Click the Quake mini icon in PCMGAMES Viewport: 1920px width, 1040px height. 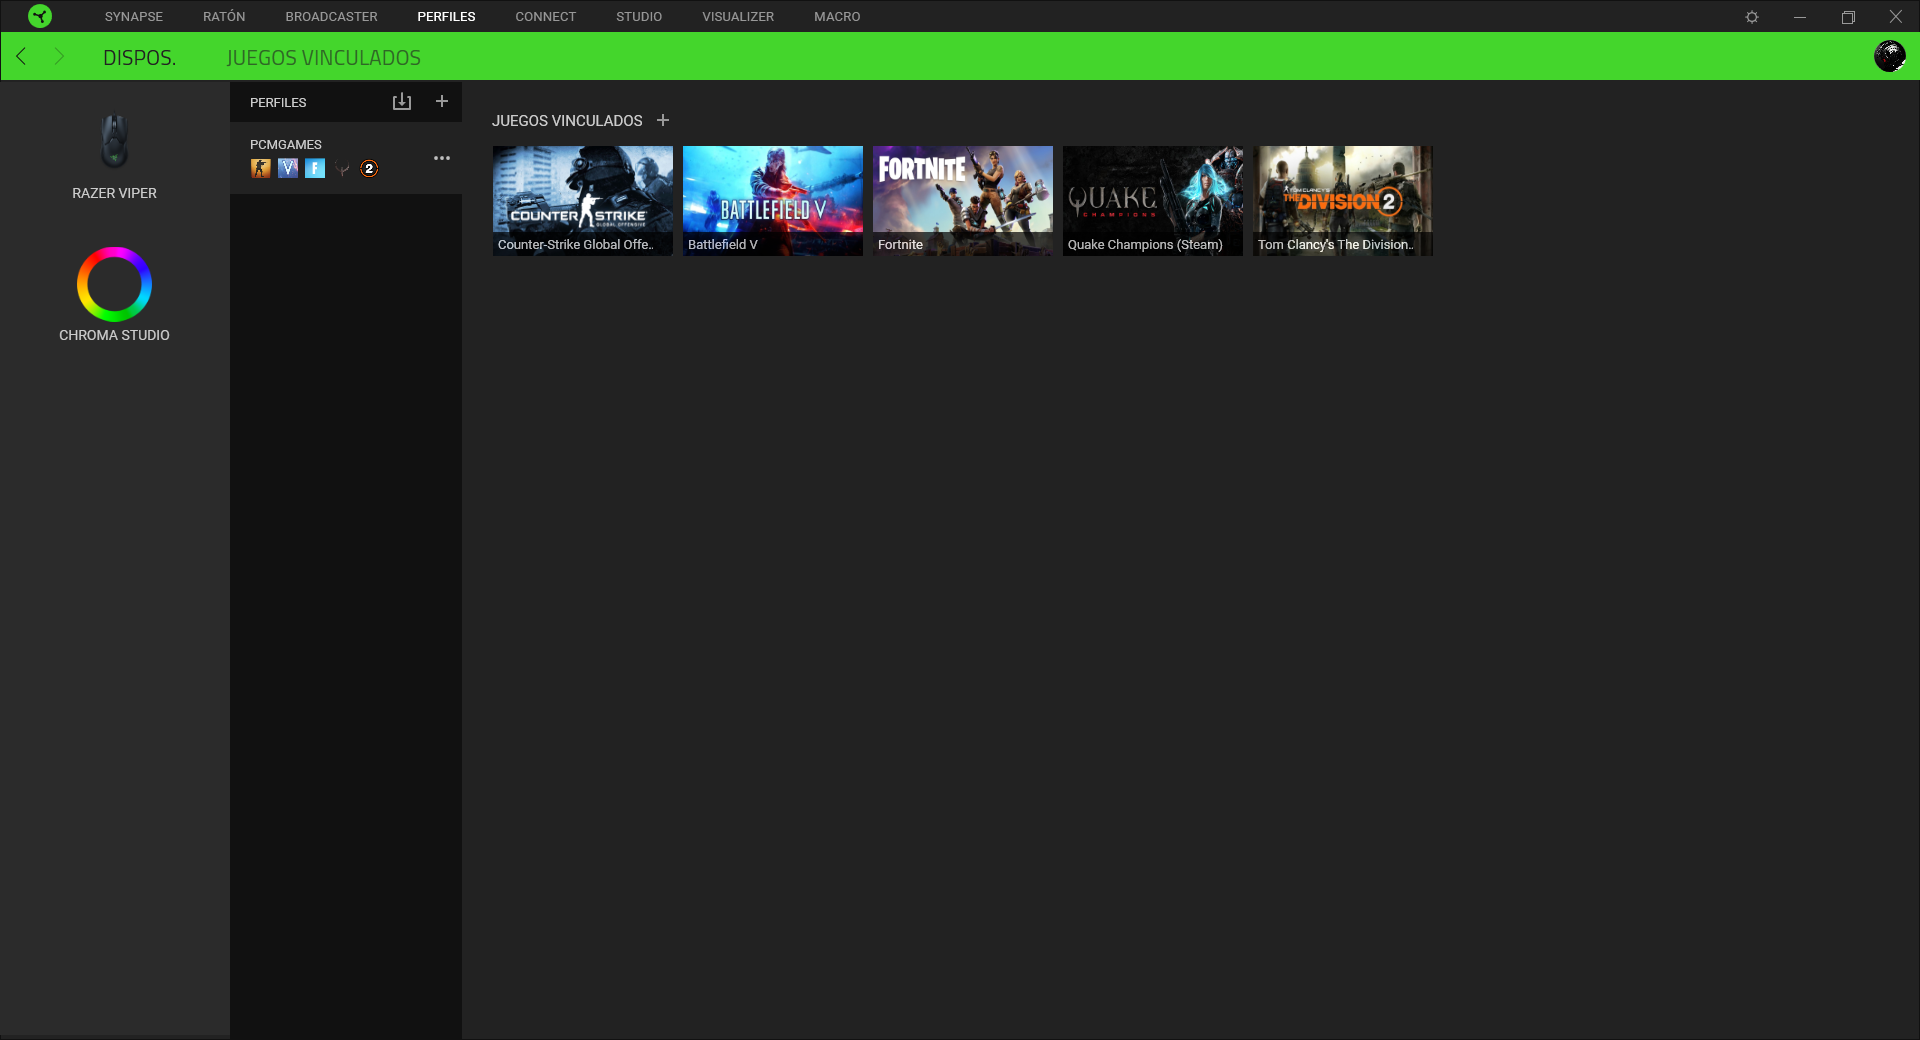click(x=342, y=169)
